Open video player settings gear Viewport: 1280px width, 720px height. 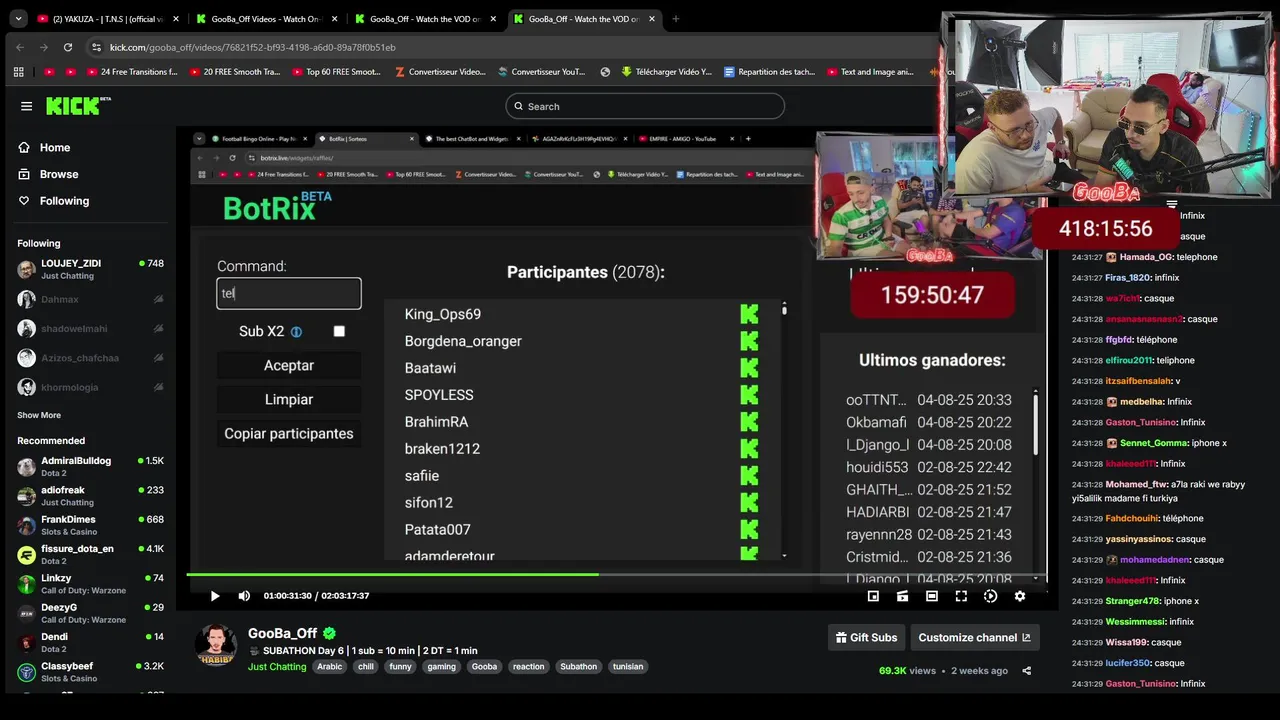[x=1019, y=596]
